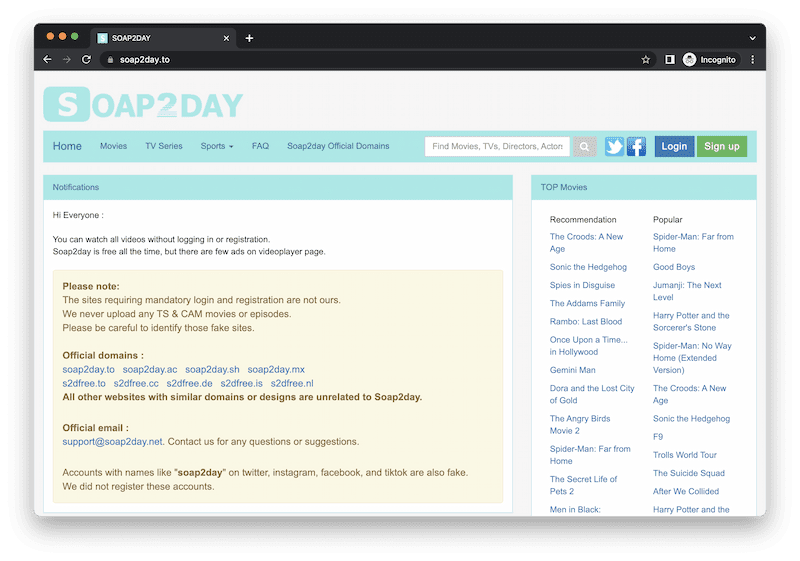Open the s2dfree.nl domain link
The width and height of the screenshot is (800, 561).
tap(292, 383)
